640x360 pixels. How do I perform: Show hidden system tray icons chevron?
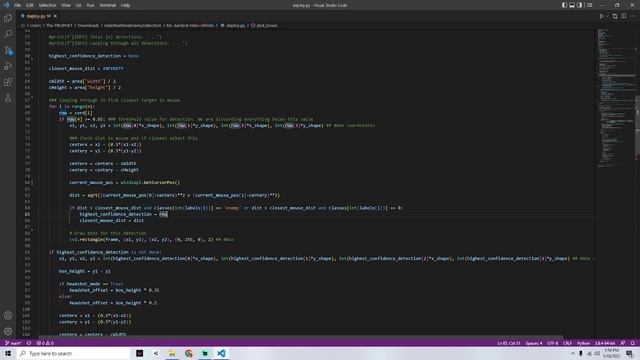(572, 353)
